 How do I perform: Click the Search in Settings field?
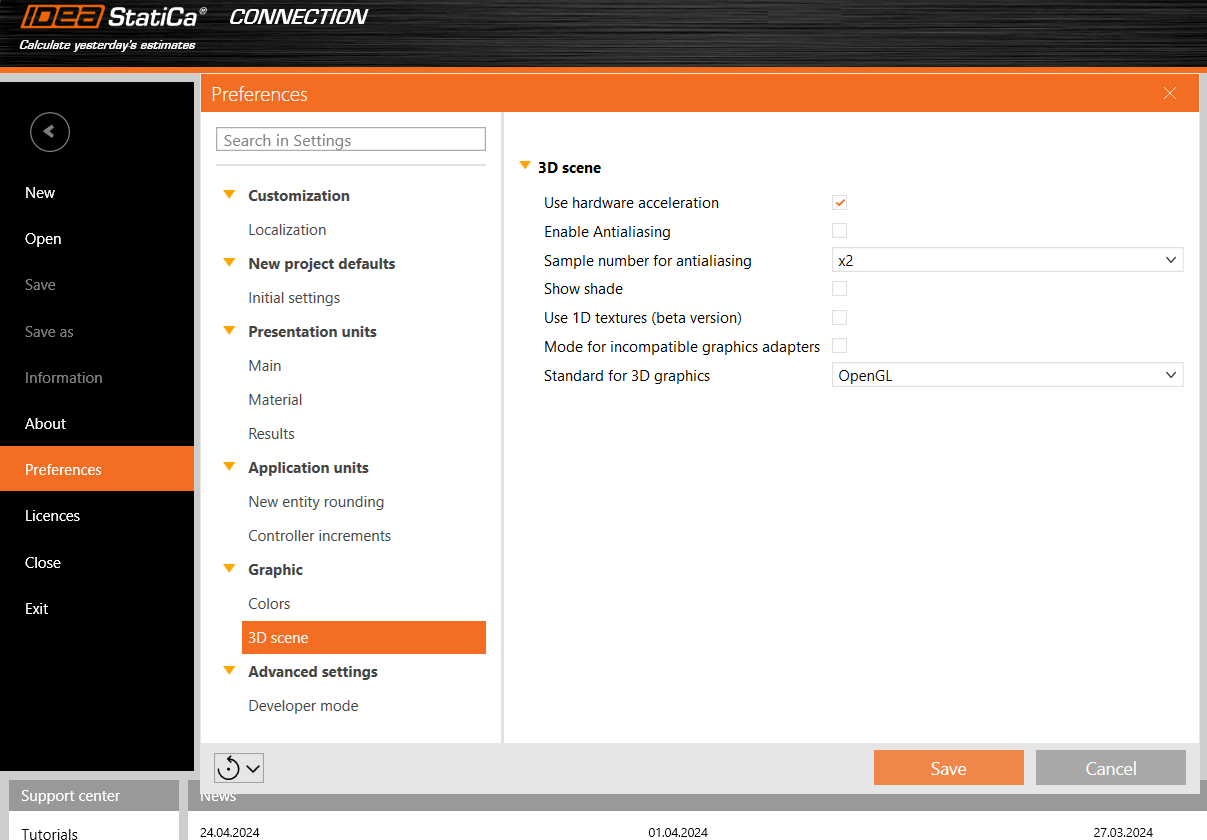[350, 140]
